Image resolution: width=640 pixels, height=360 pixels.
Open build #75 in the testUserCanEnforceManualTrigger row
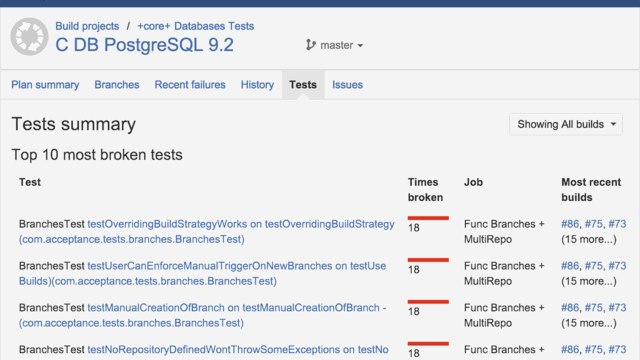[593, 266]
